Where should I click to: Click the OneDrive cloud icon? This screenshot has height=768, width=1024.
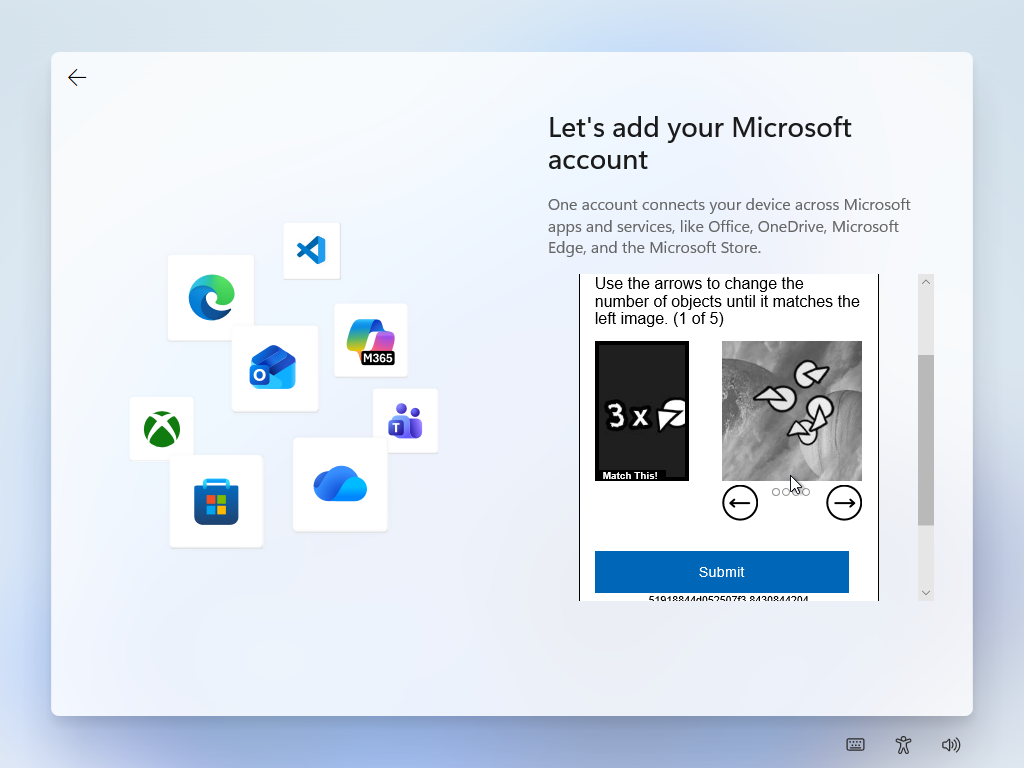pyautogui.click(x=340, y=483)
